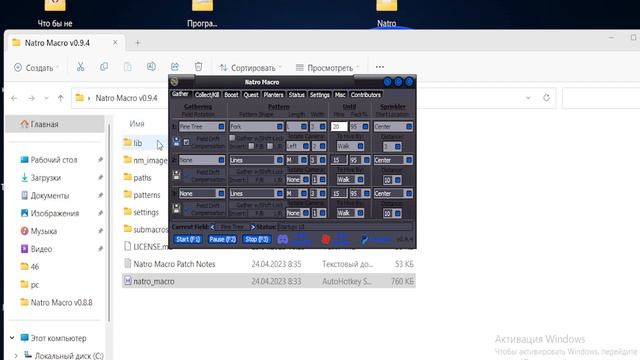Expand 'Этот компьютер' in sidebar
Viewport: 640px width, 360px height.
[x=12, y=338]
